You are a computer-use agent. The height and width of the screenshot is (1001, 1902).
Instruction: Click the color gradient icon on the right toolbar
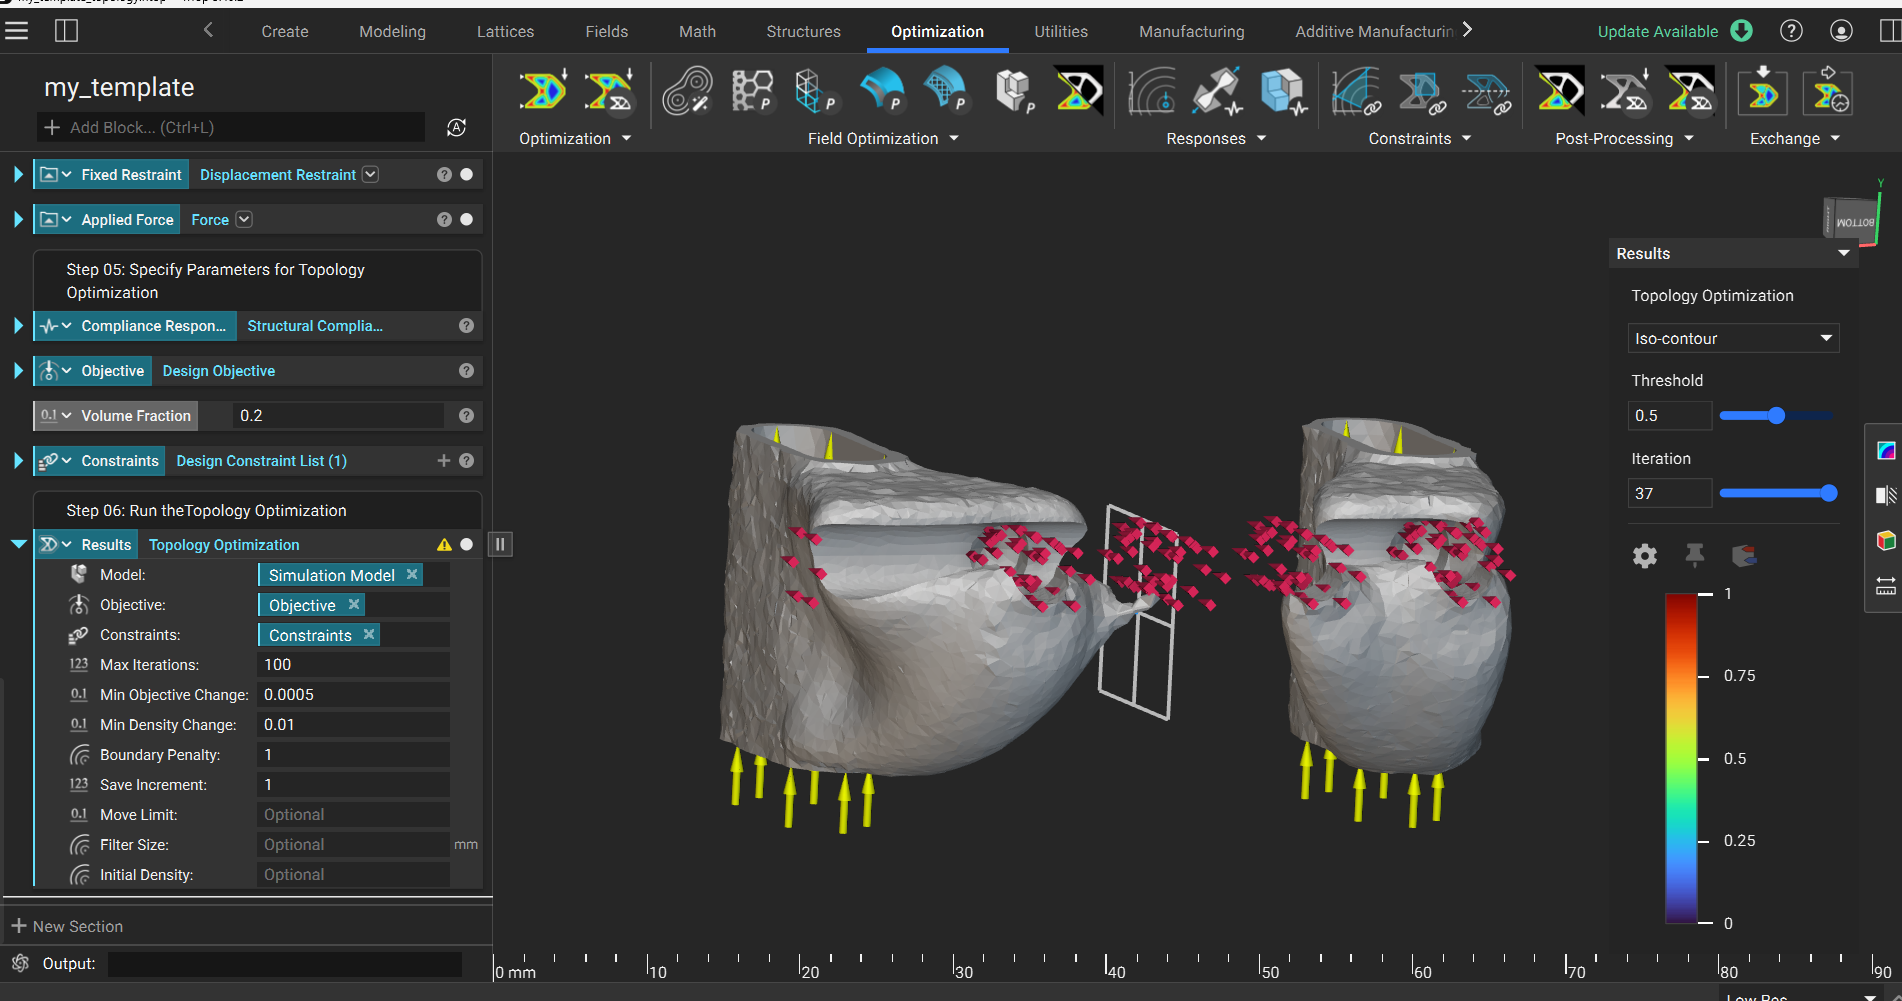click(1886, 450)
